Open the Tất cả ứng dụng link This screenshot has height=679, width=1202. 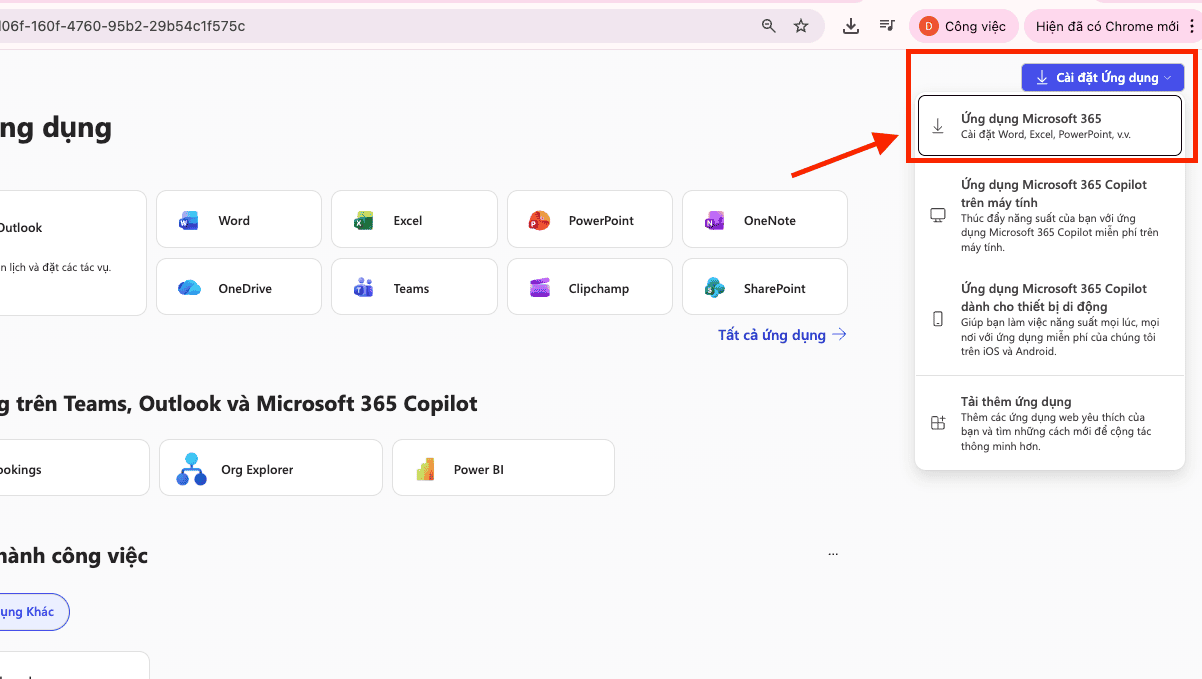(781, 335)
